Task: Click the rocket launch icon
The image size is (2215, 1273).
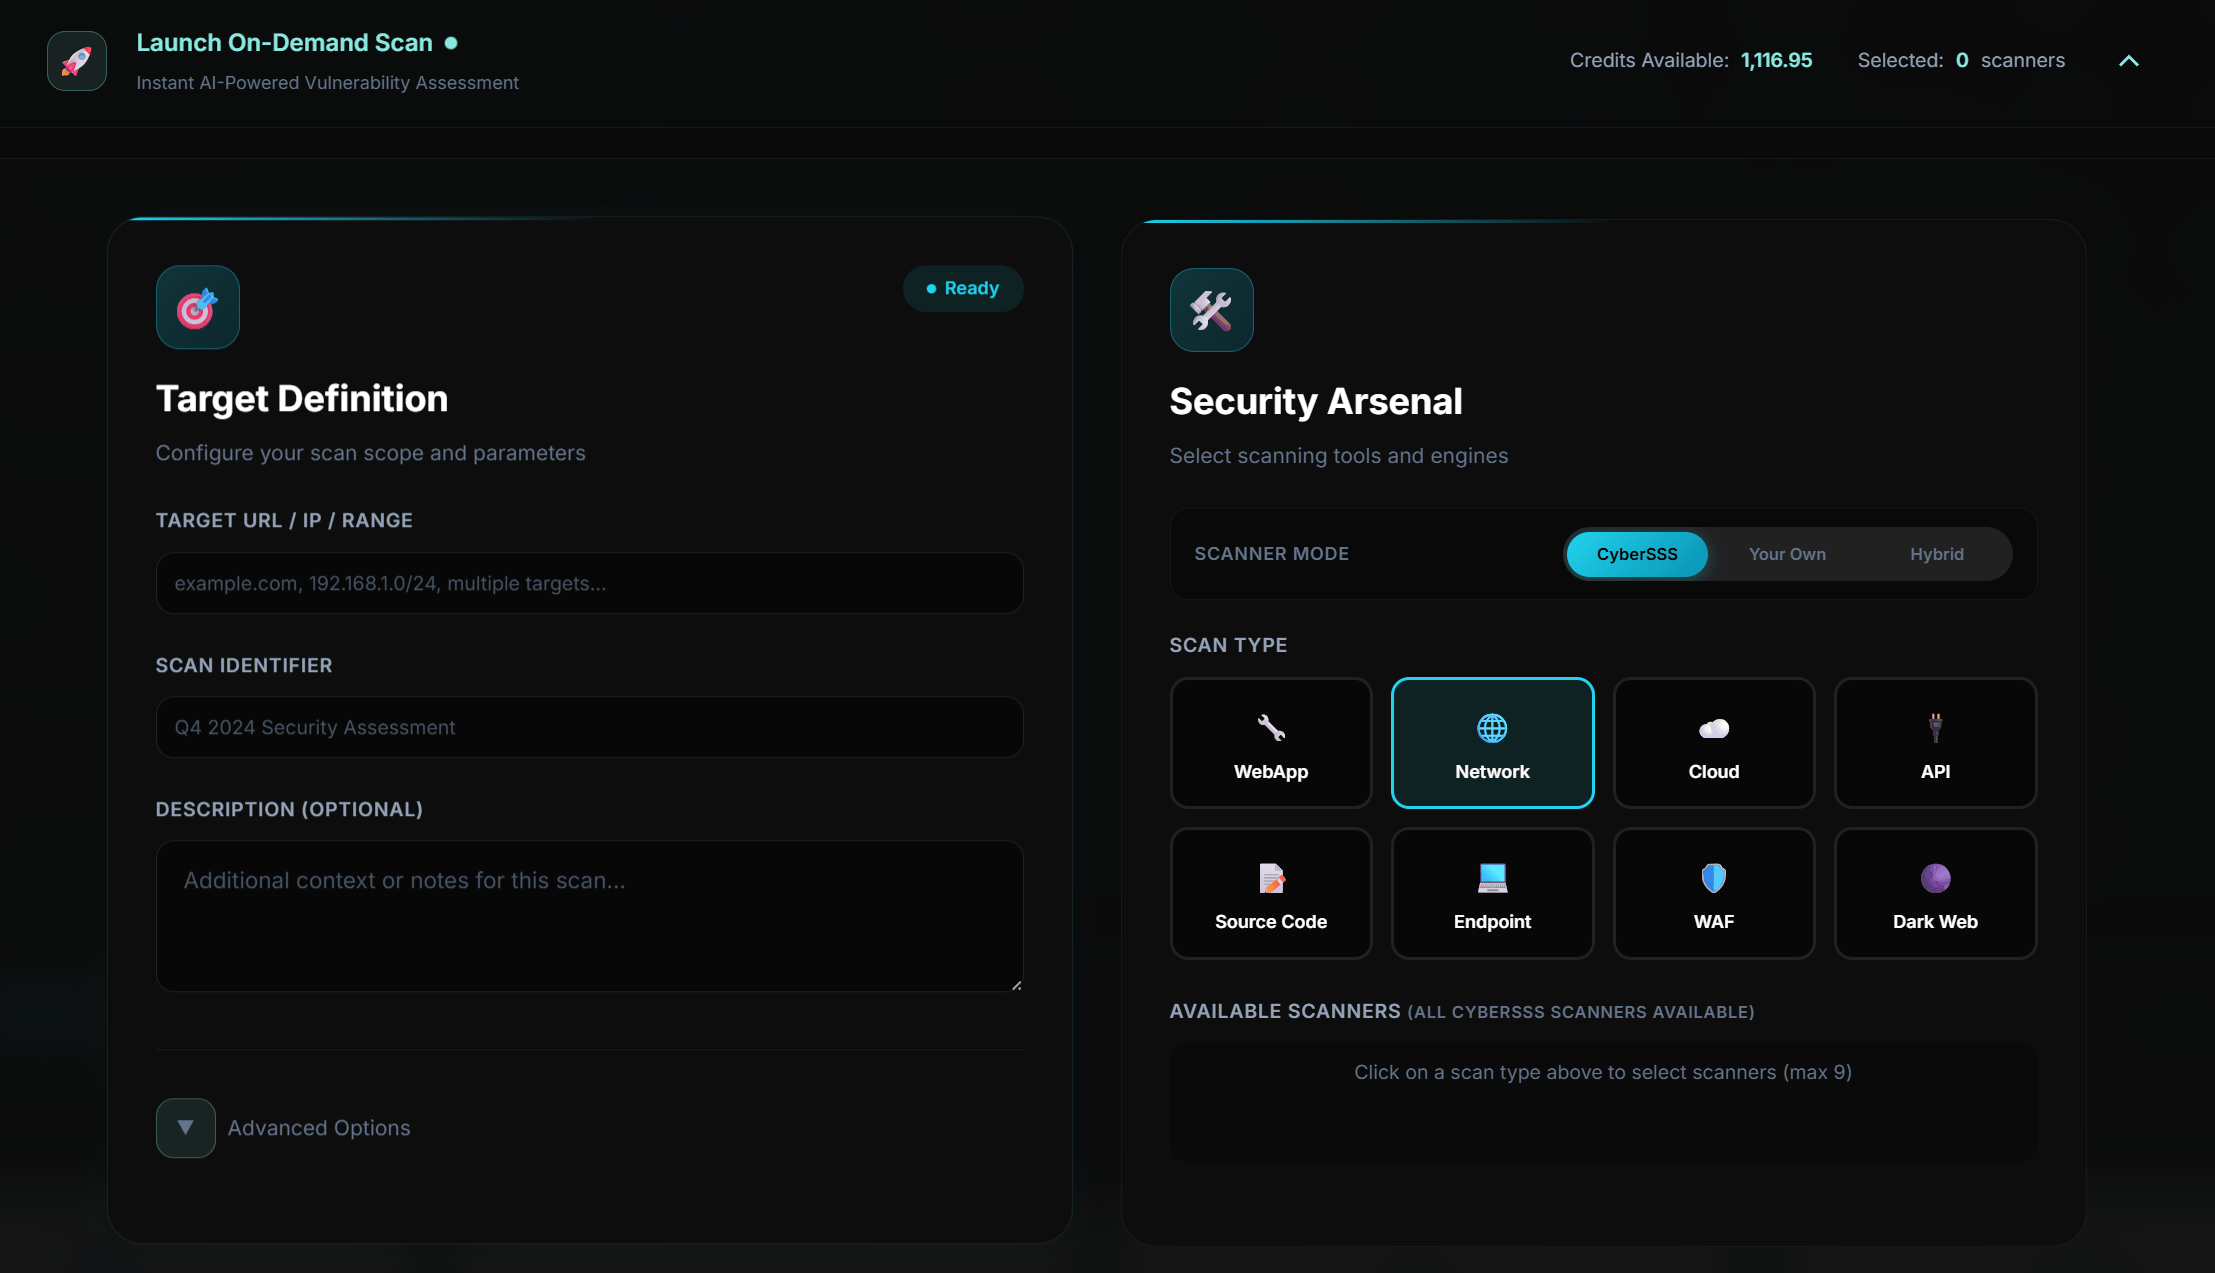Action: click(77, 61)
